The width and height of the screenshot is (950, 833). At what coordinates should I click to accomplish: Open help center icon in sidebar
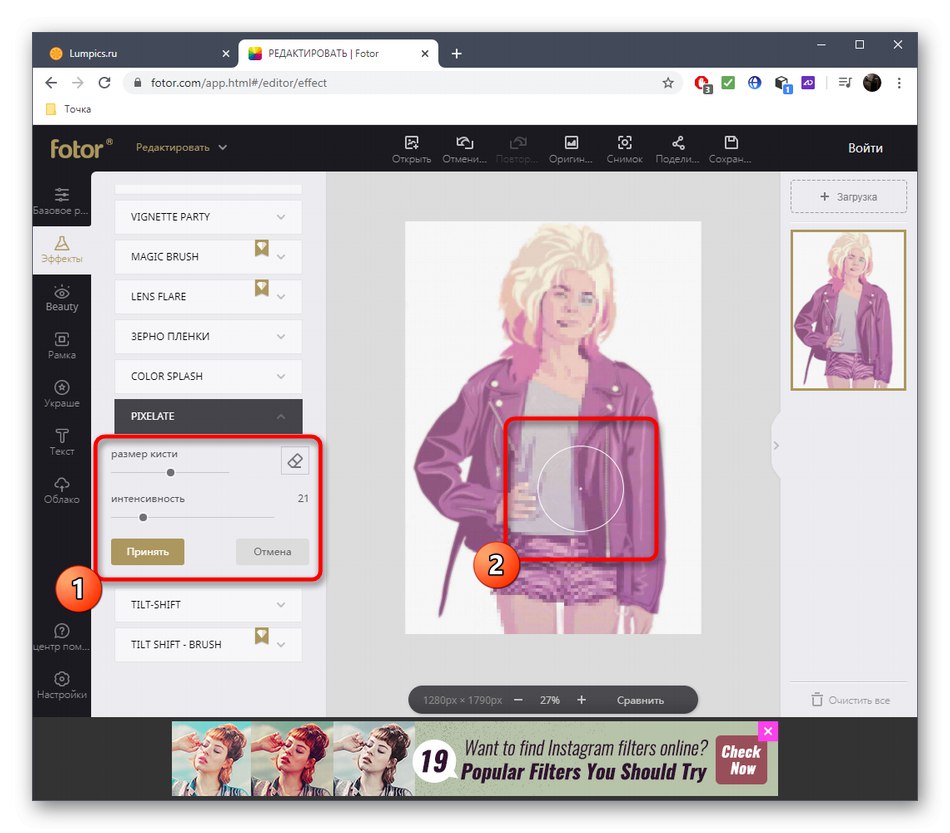point(61,637)
